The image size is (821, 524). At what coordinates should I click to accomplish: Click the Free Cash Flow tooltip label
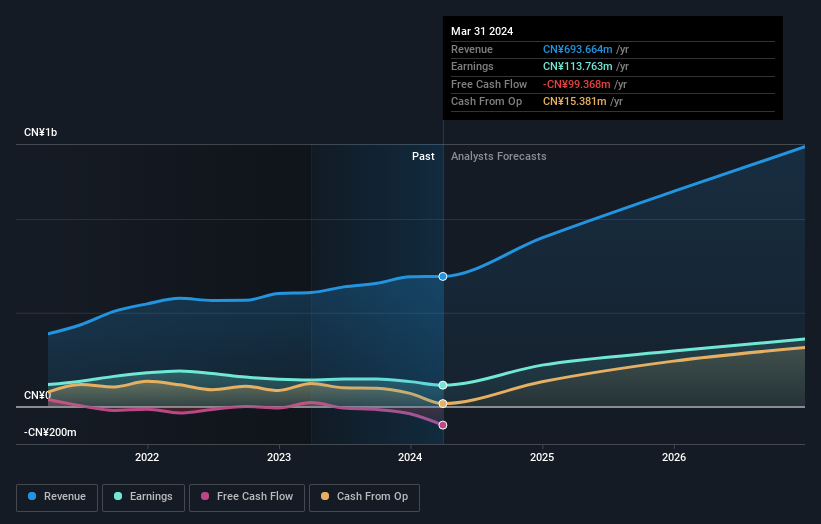pos(489,84)
